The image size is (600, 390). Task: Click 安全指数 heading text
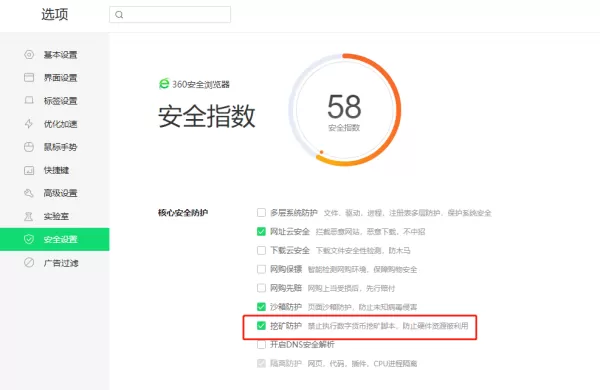click(207, 116)
